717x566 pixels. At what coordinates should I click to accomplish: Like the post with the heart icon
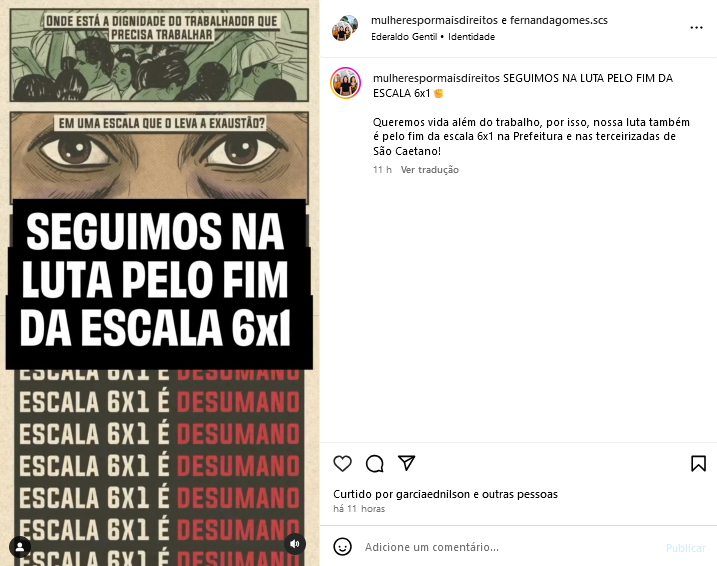click(342, 464)
